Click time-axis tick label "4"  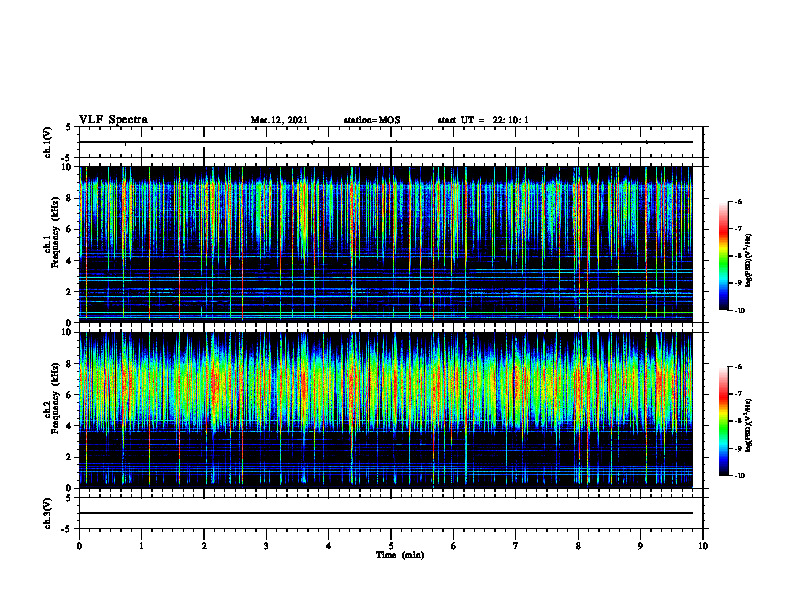point(329,546)
